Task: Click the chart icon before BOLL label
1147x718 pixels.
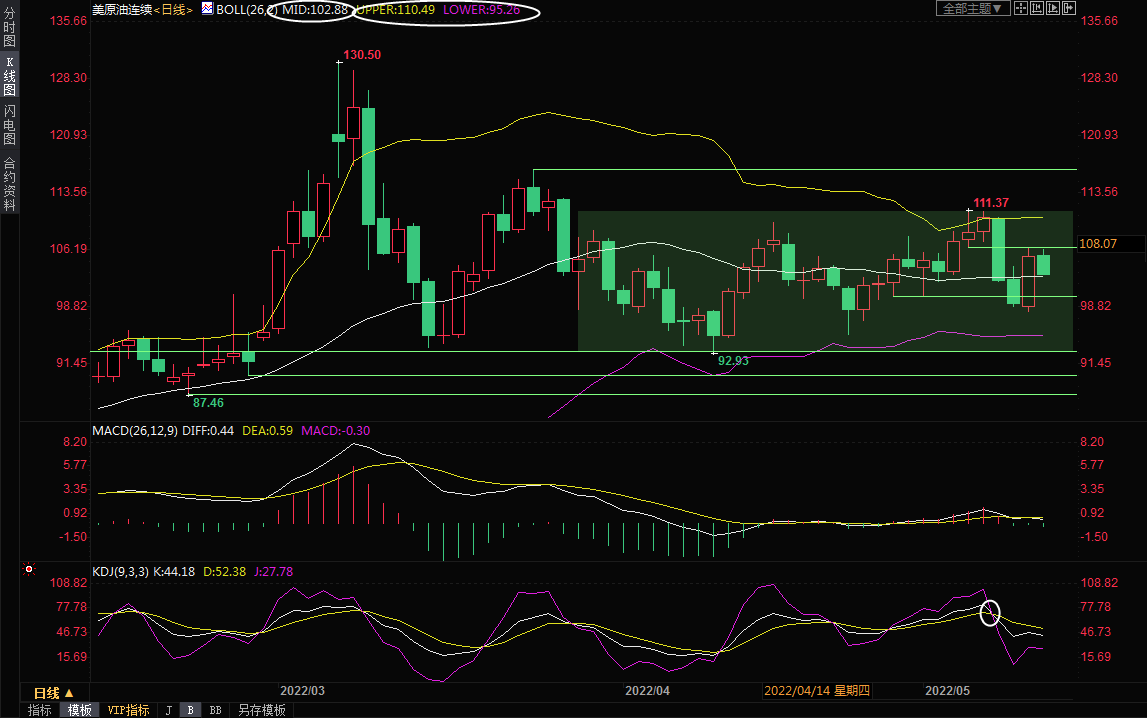Action: 206,8
